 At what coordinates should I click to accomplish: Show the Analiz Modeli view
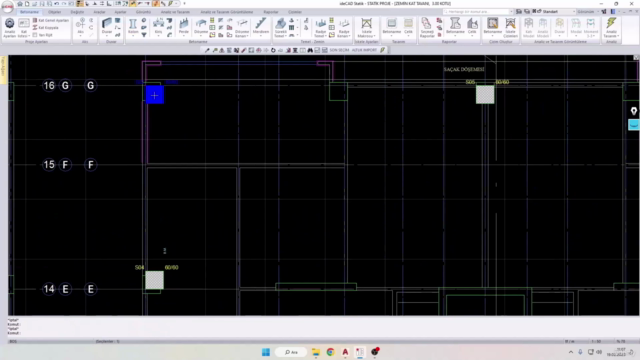pyautogui.click(x=543, y=28)
